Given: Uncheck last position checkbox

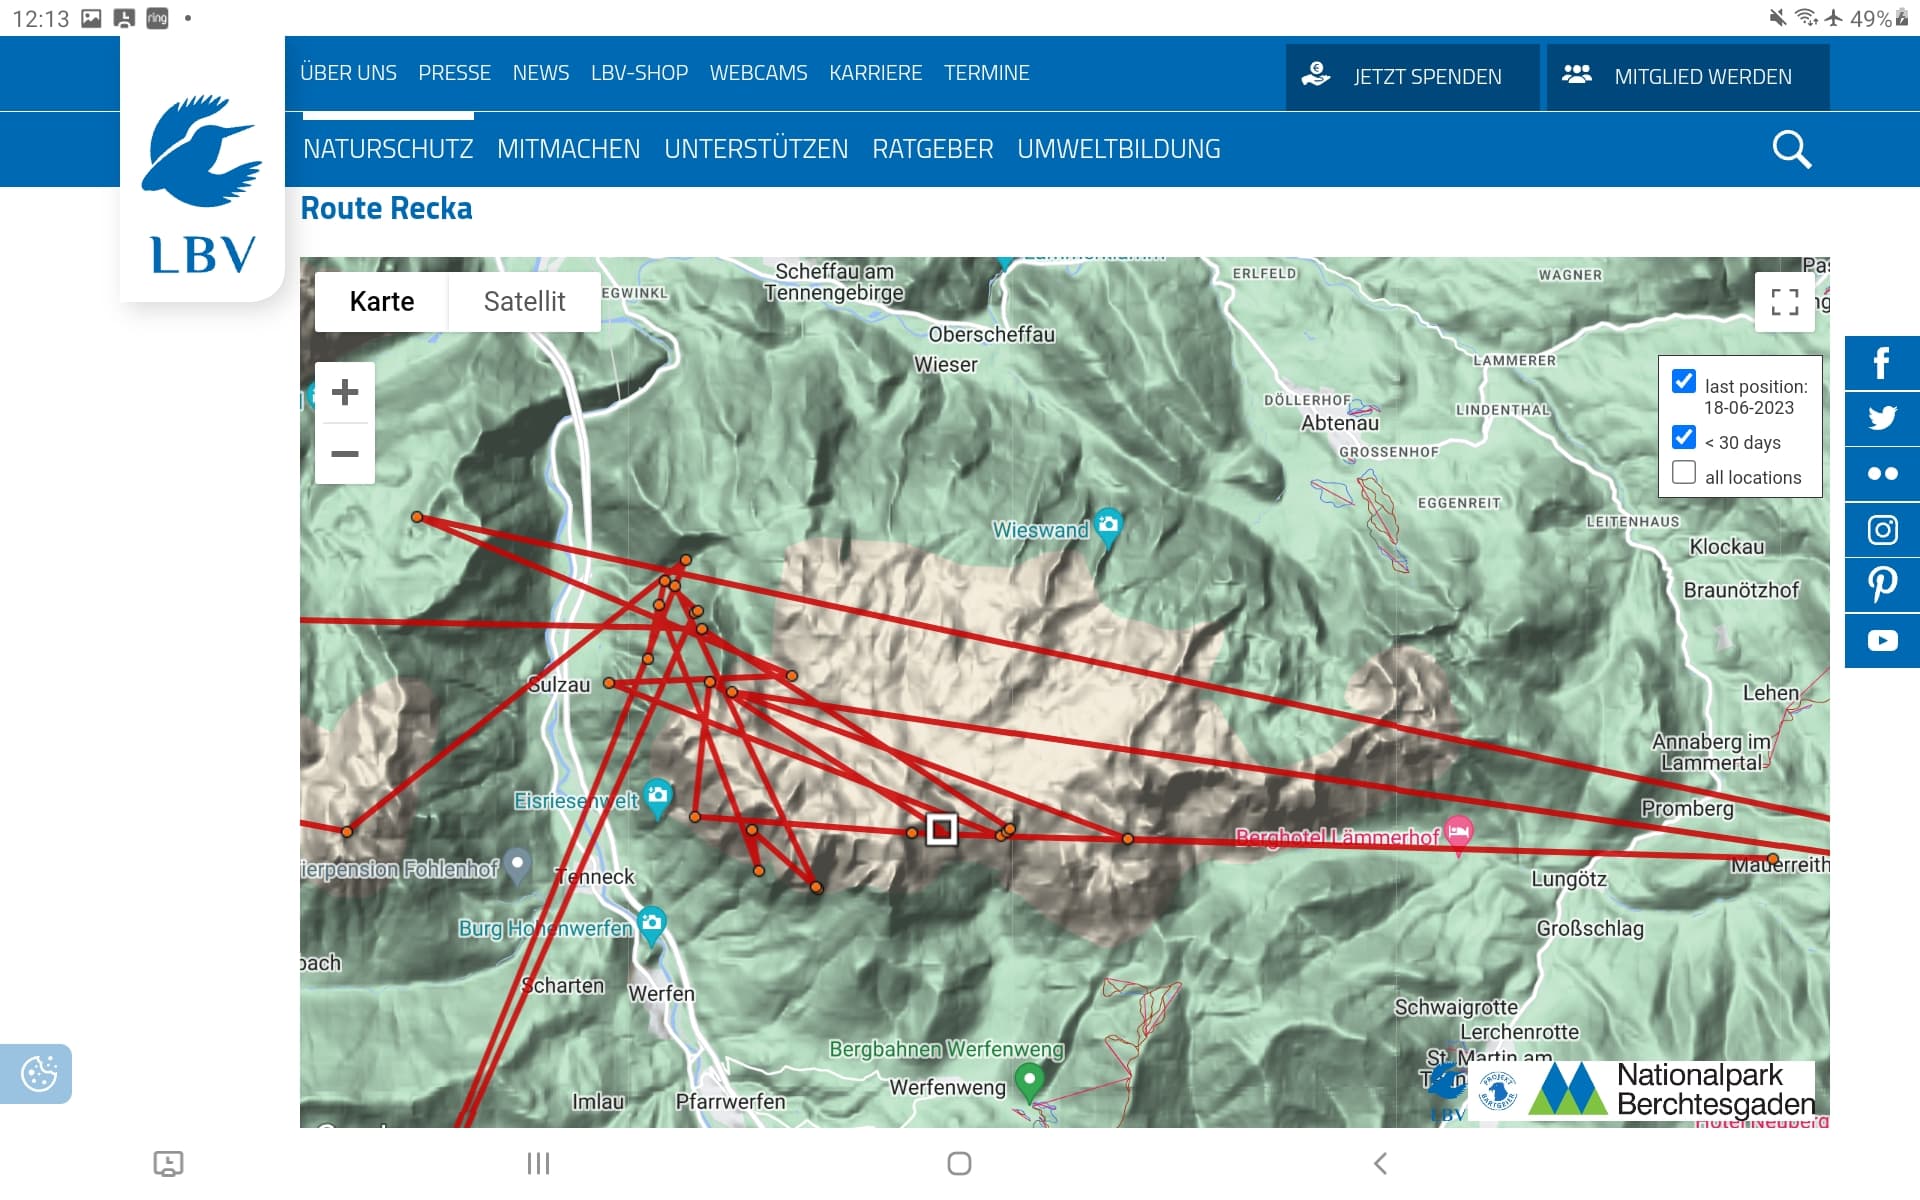Looking at the screenshot, I should click(x=1684, y=381).
